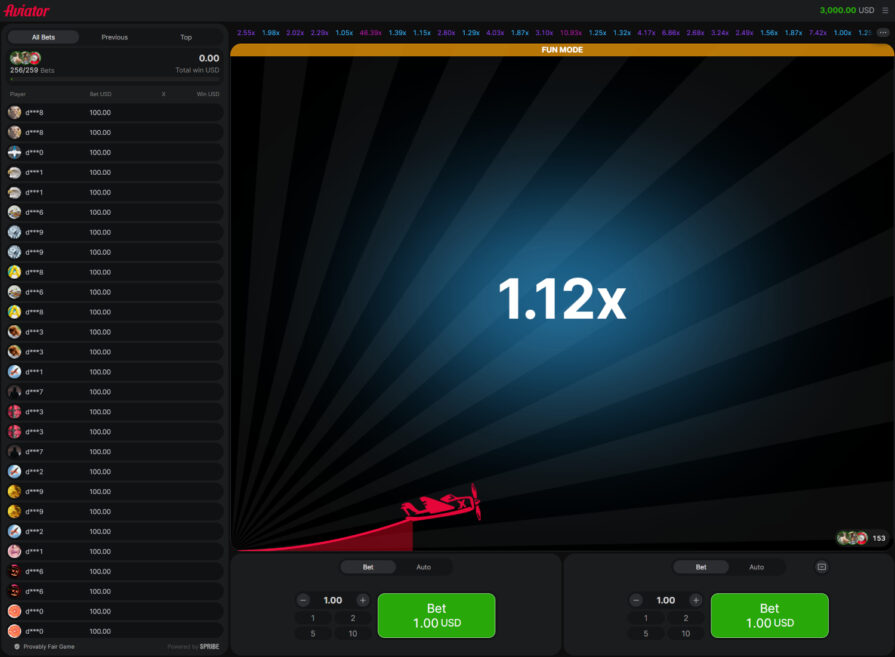Image resolution: width=895 pixels, height=657 pixels.
Task: Open the hamburger menu beside the balance
Action: (x=885, y=10)
